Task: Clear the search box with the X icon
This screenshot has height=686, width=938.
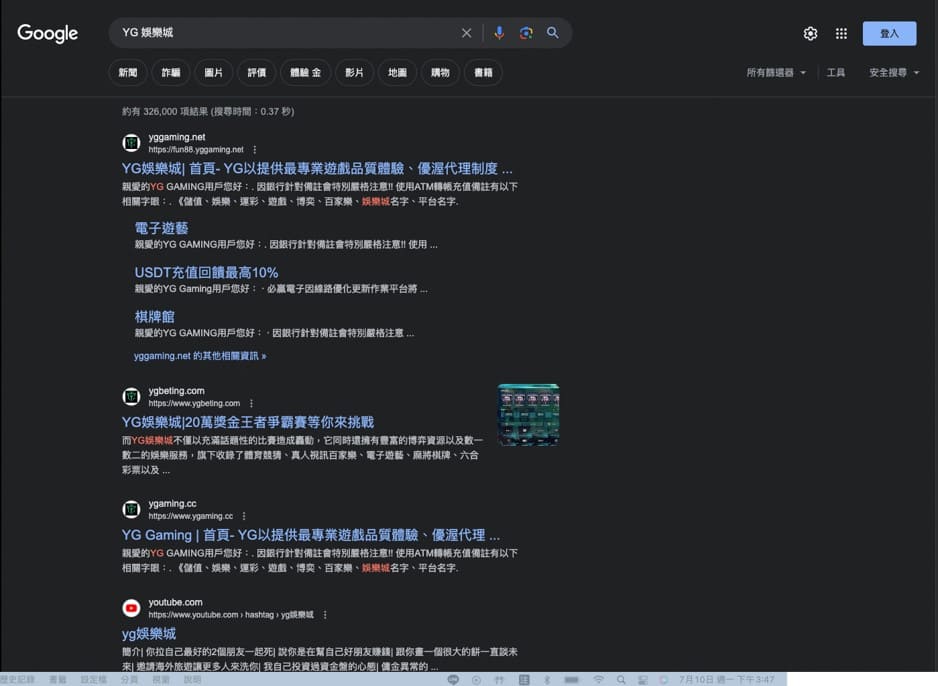Action: pos(467,33)
